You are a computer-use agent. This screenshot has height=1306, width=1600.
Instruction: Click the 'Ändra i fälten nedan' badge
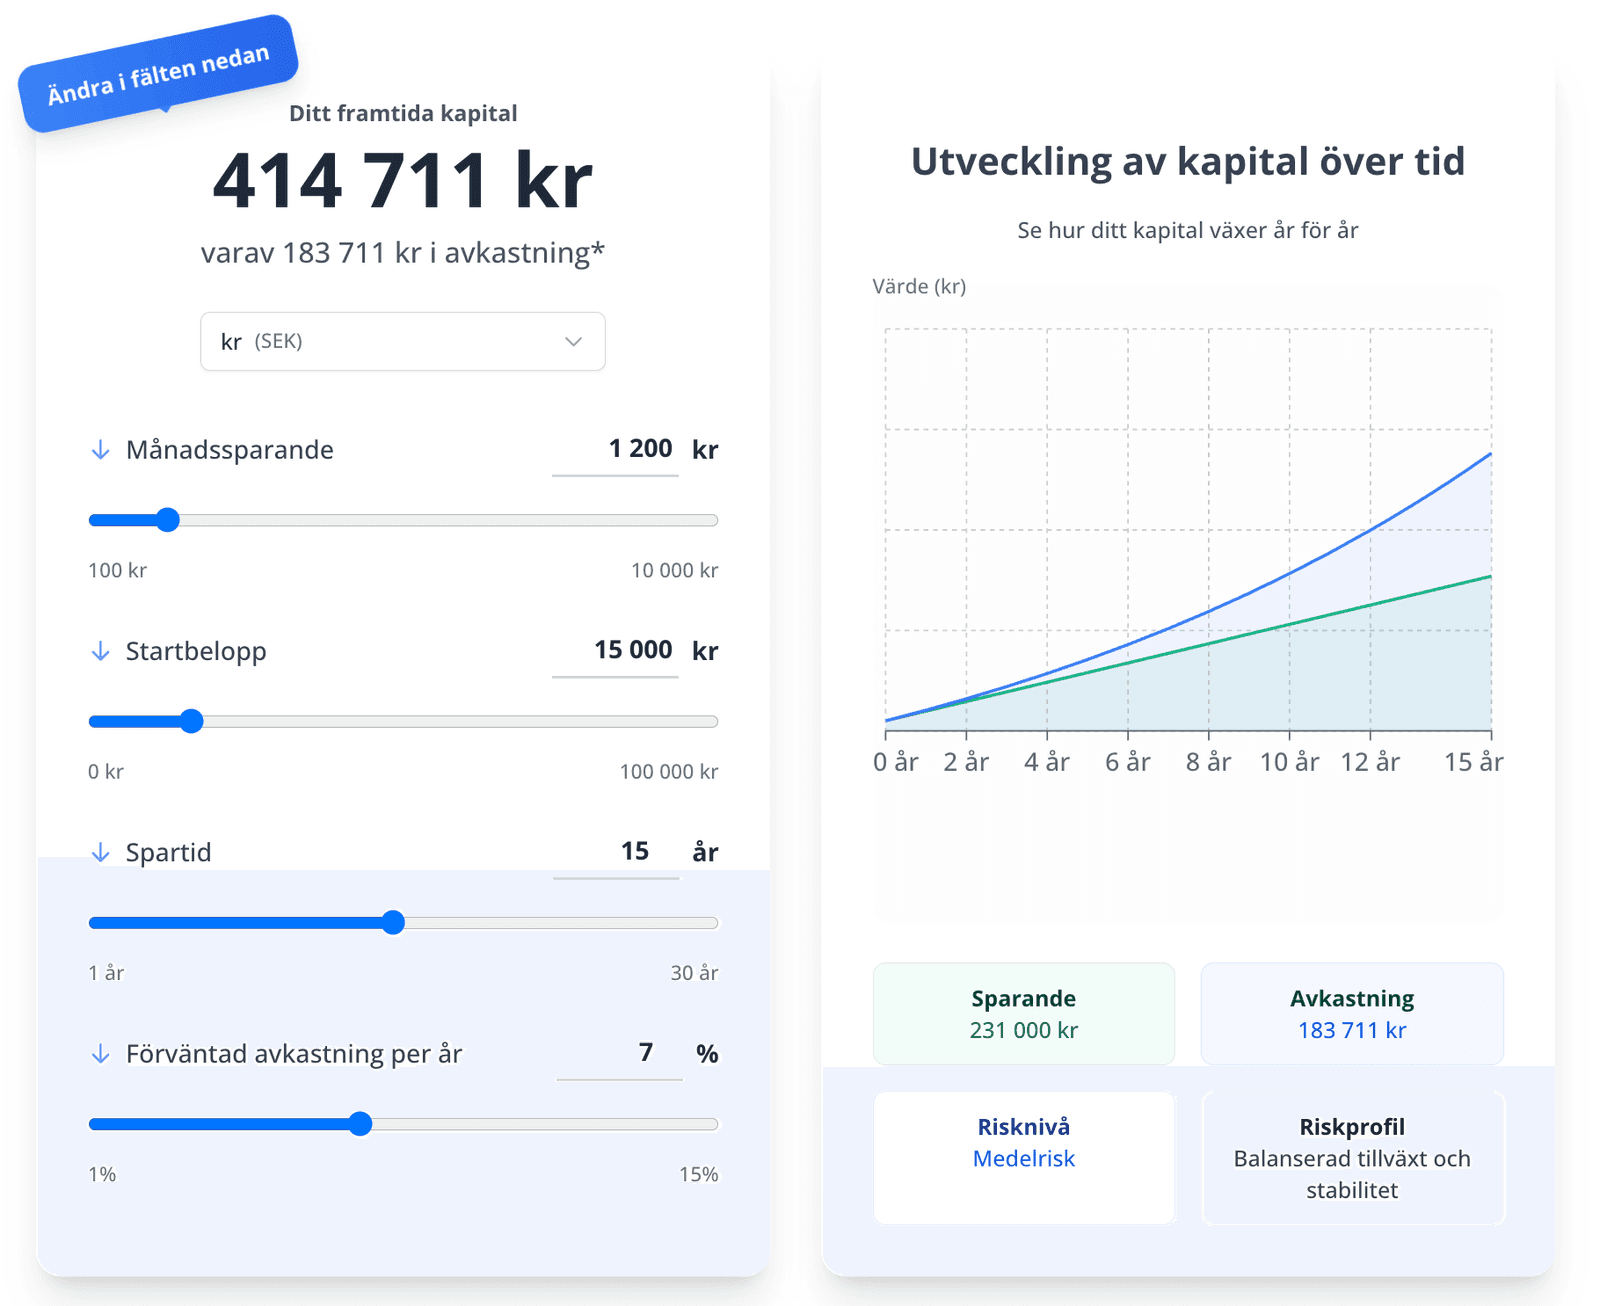pos(158,74)
